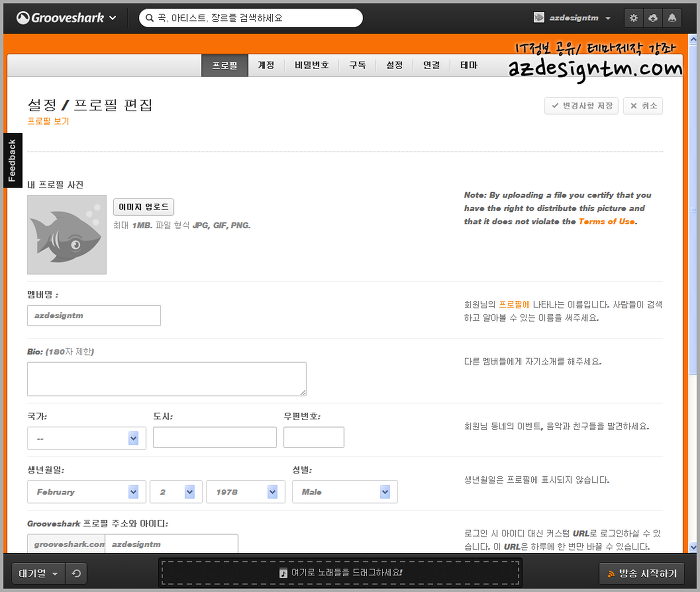
Task: Click inside the Bio text area
Action: tap(167, 379)
